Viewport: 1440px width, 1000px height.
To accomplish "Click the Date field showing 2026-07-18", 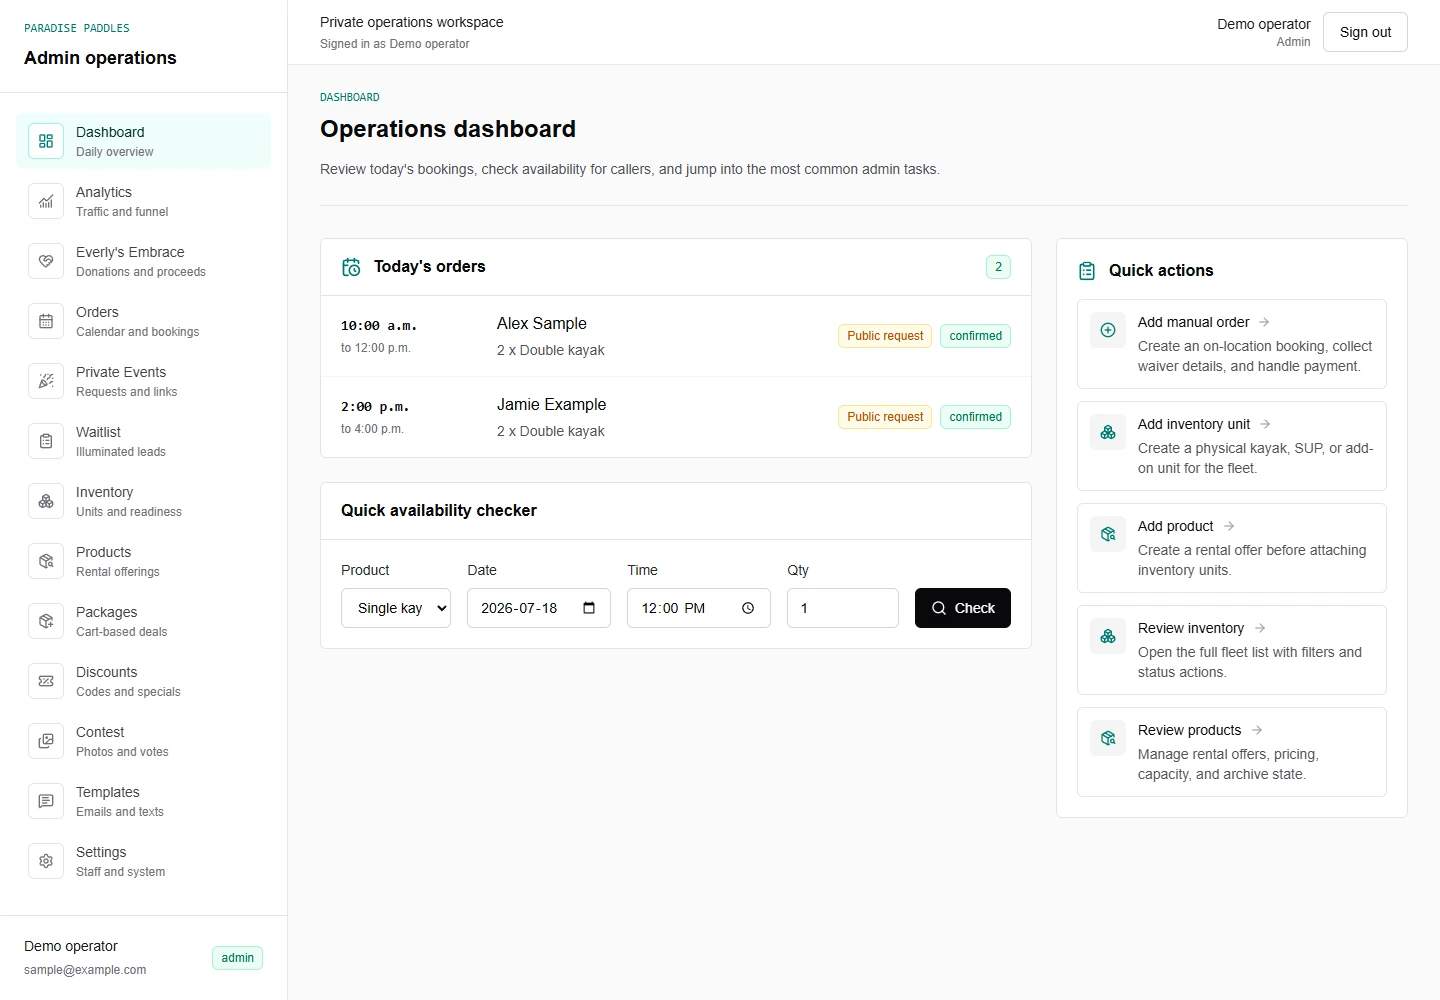I will coord(539,608).
